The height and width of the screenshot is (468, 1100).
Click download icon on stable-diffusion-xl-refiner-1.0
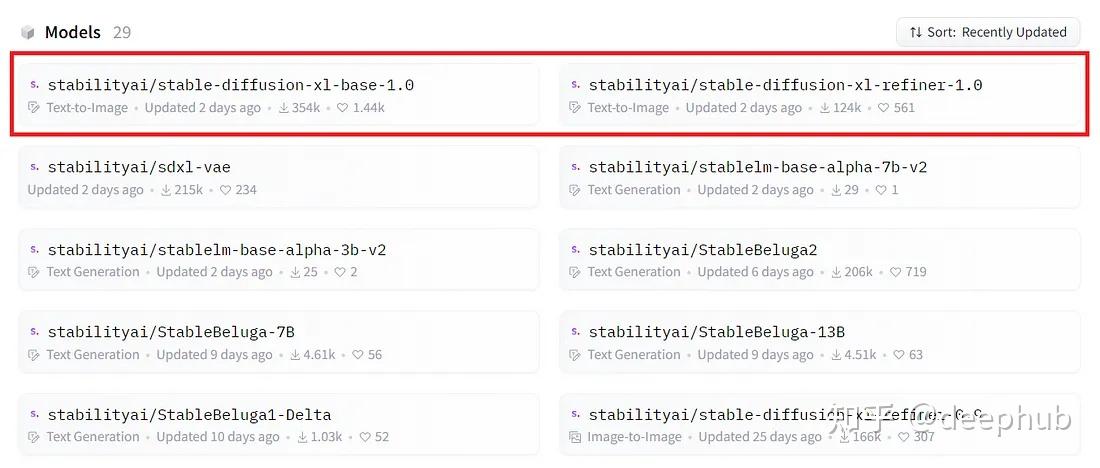click(824, 108)
